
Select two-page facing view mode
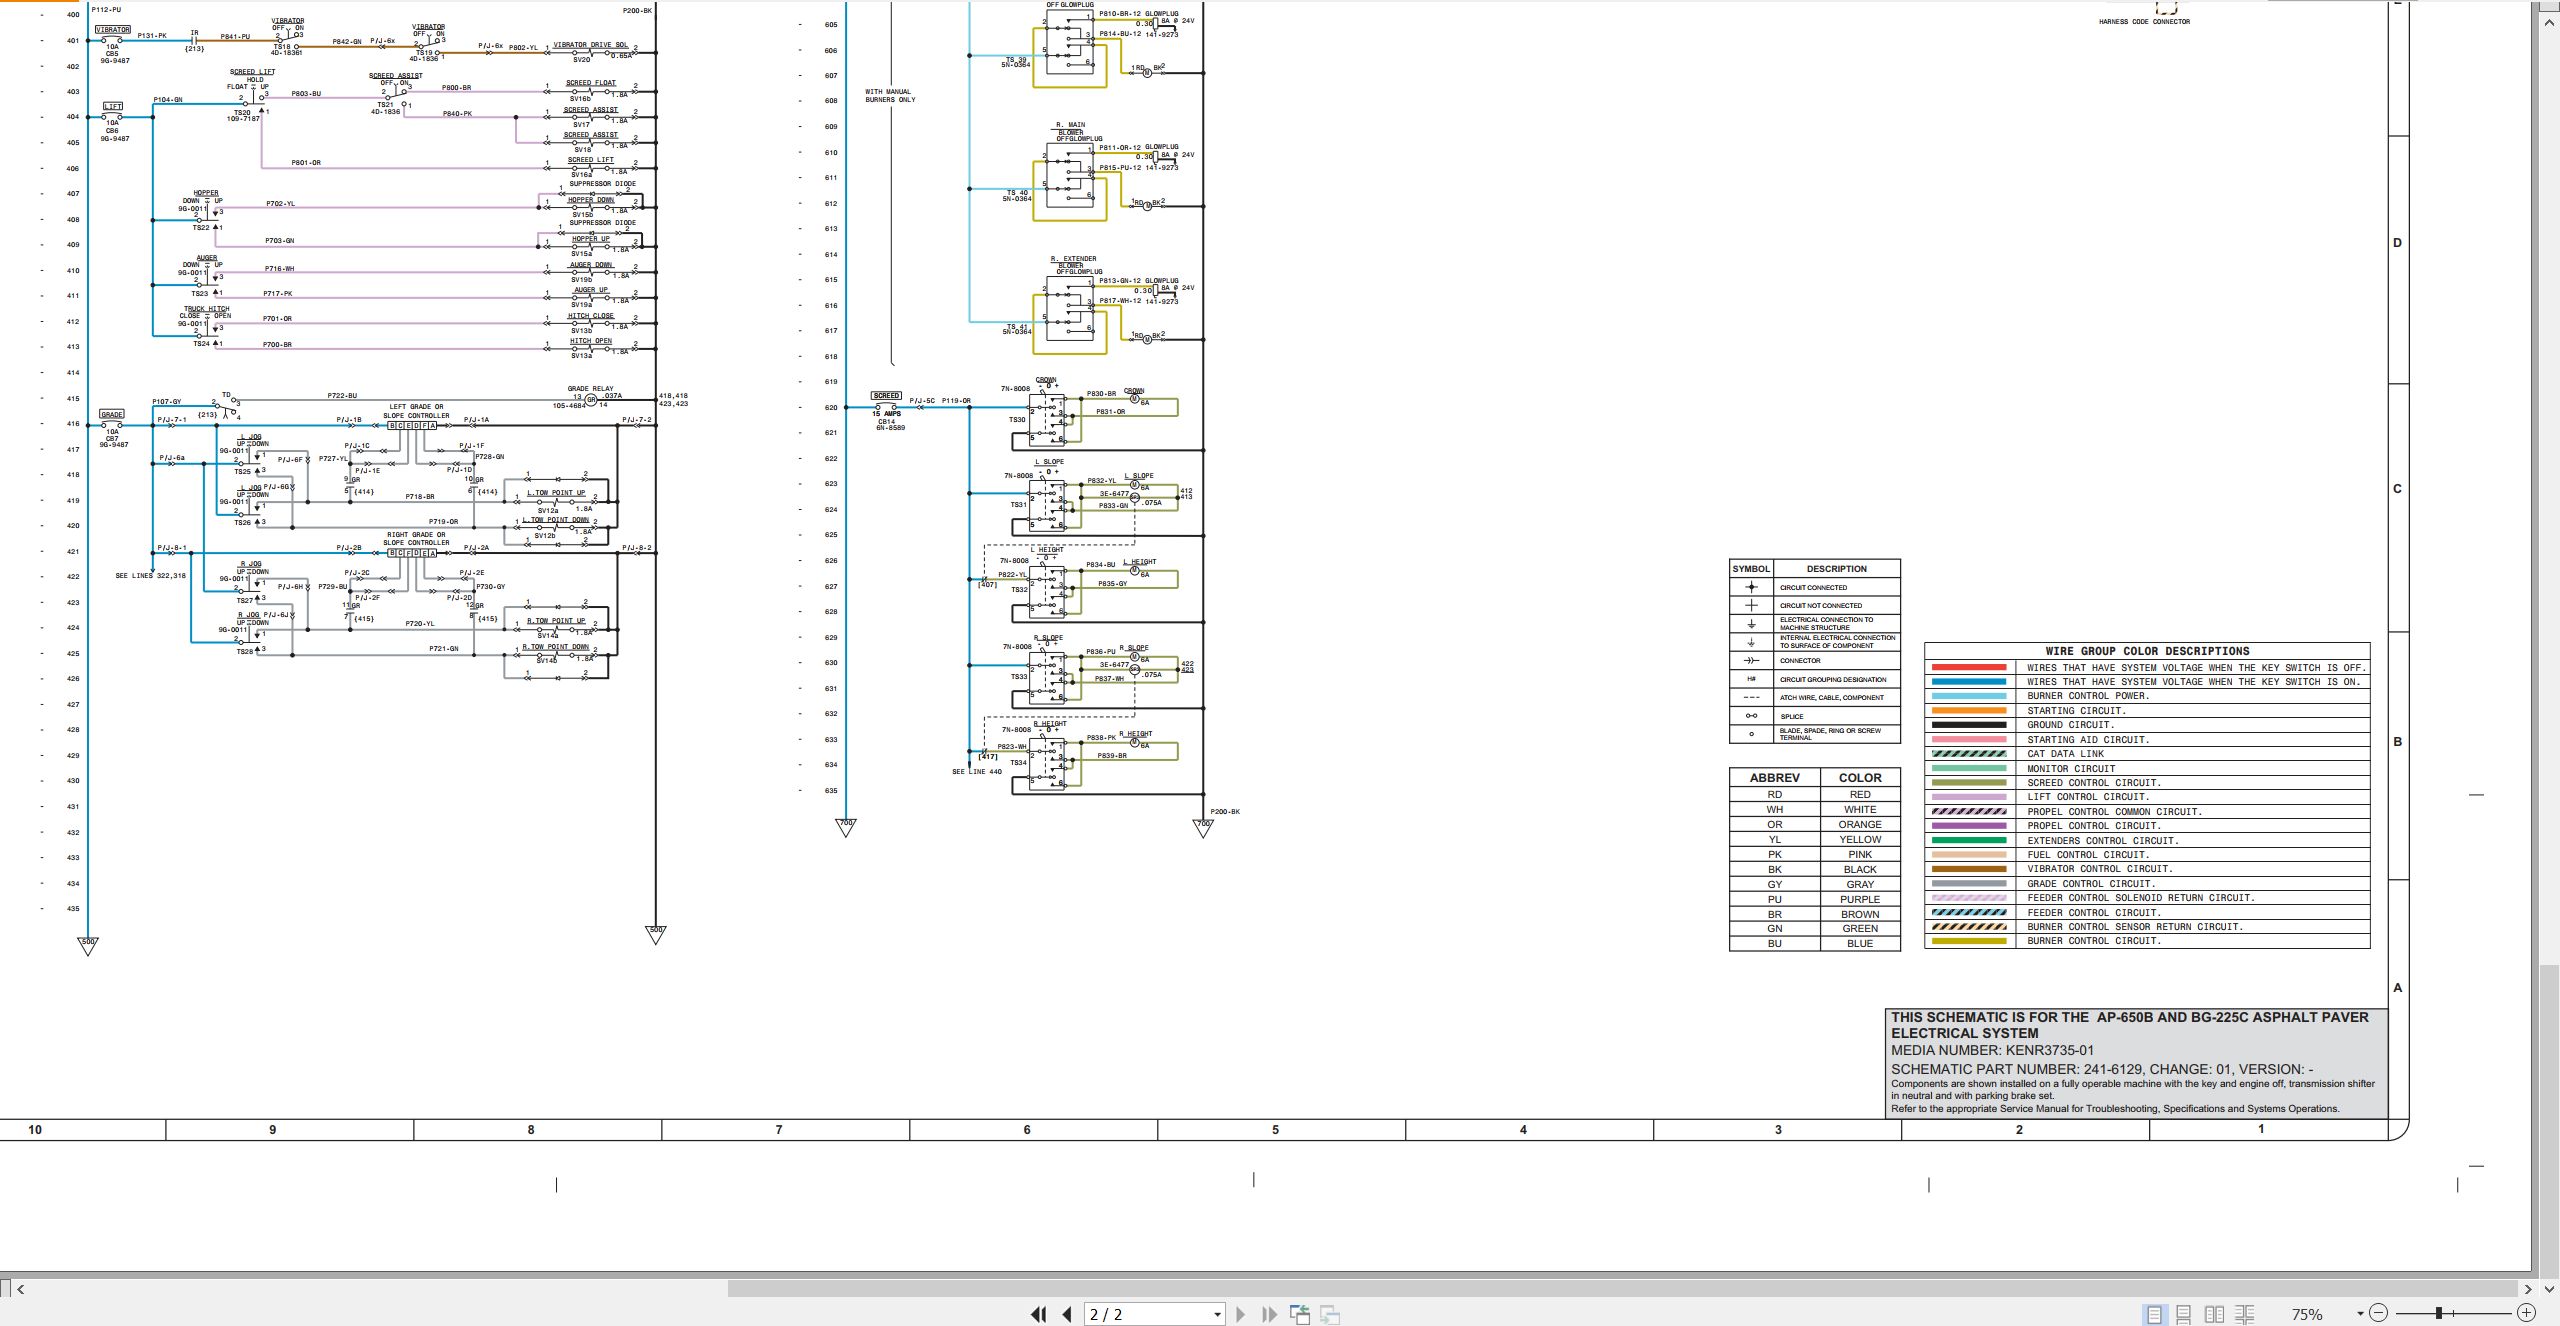coord(2215,1314)
